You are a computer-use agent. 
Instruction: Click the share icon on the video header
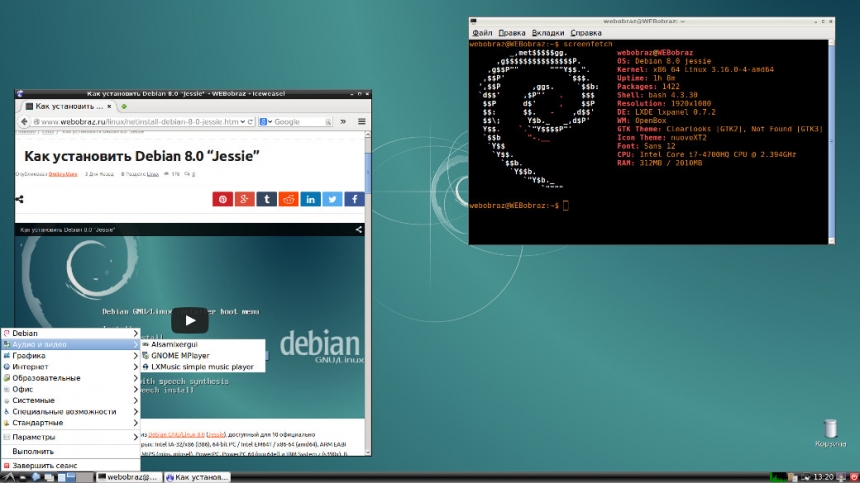(x=359, y=229)
